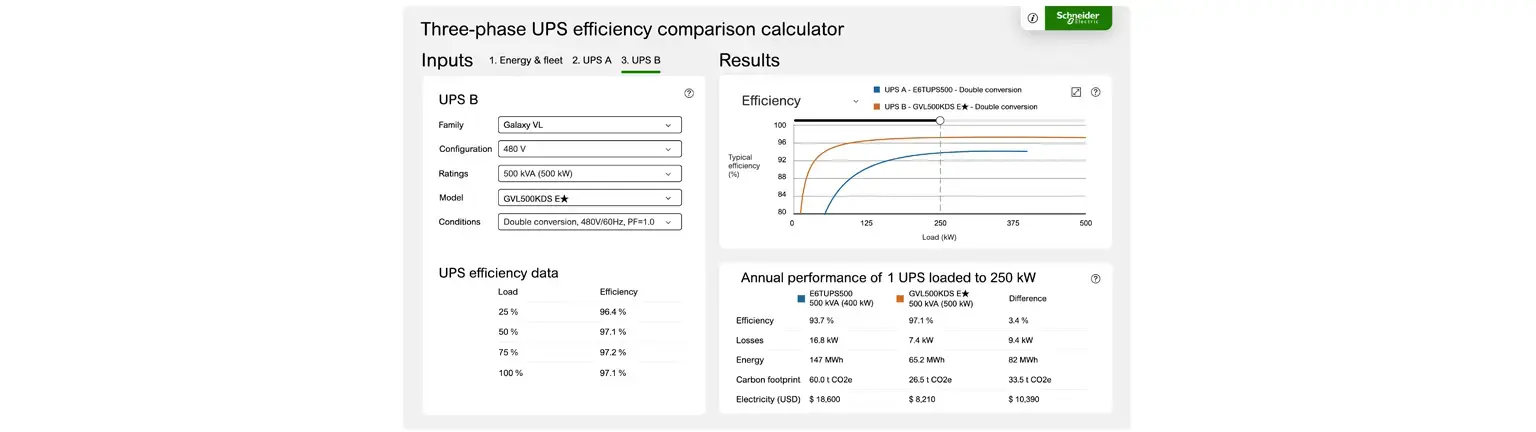
Task: Click the Load (kW) axis label
Action: click(939, 238)
